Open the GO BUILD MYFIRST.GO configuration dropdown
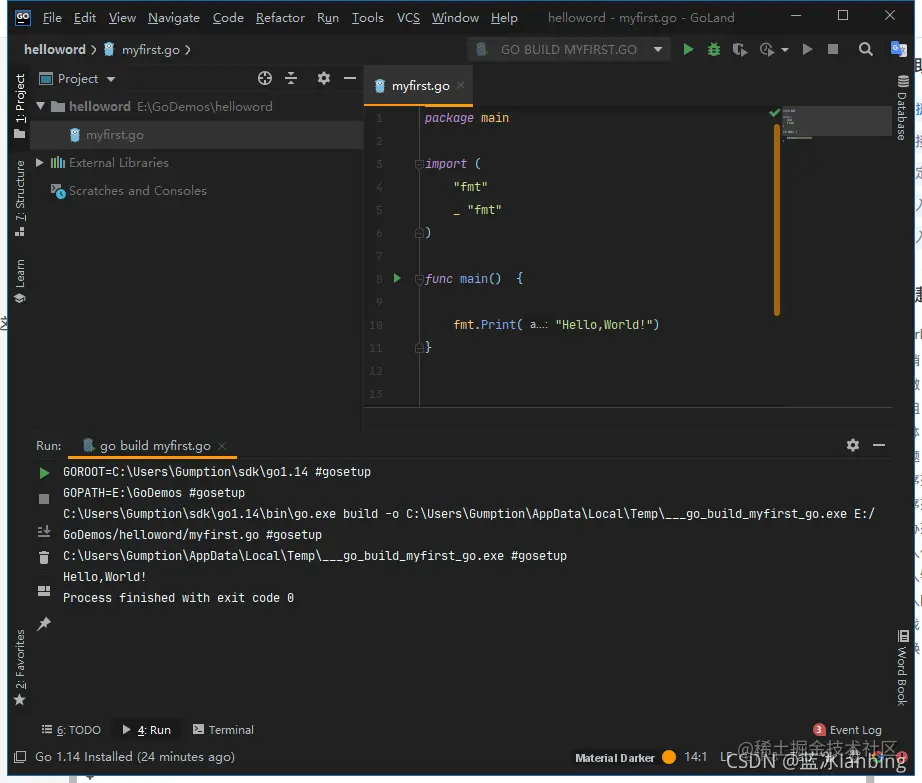Image resolution: width=922 pixels, height=783 pixels. 569,49
